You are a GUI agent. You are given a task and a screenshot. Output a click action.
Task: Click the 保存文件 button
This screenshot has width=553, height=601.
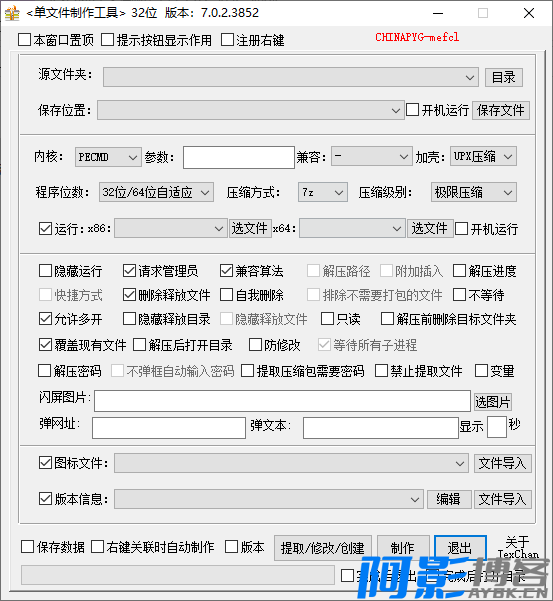[500, 110]
